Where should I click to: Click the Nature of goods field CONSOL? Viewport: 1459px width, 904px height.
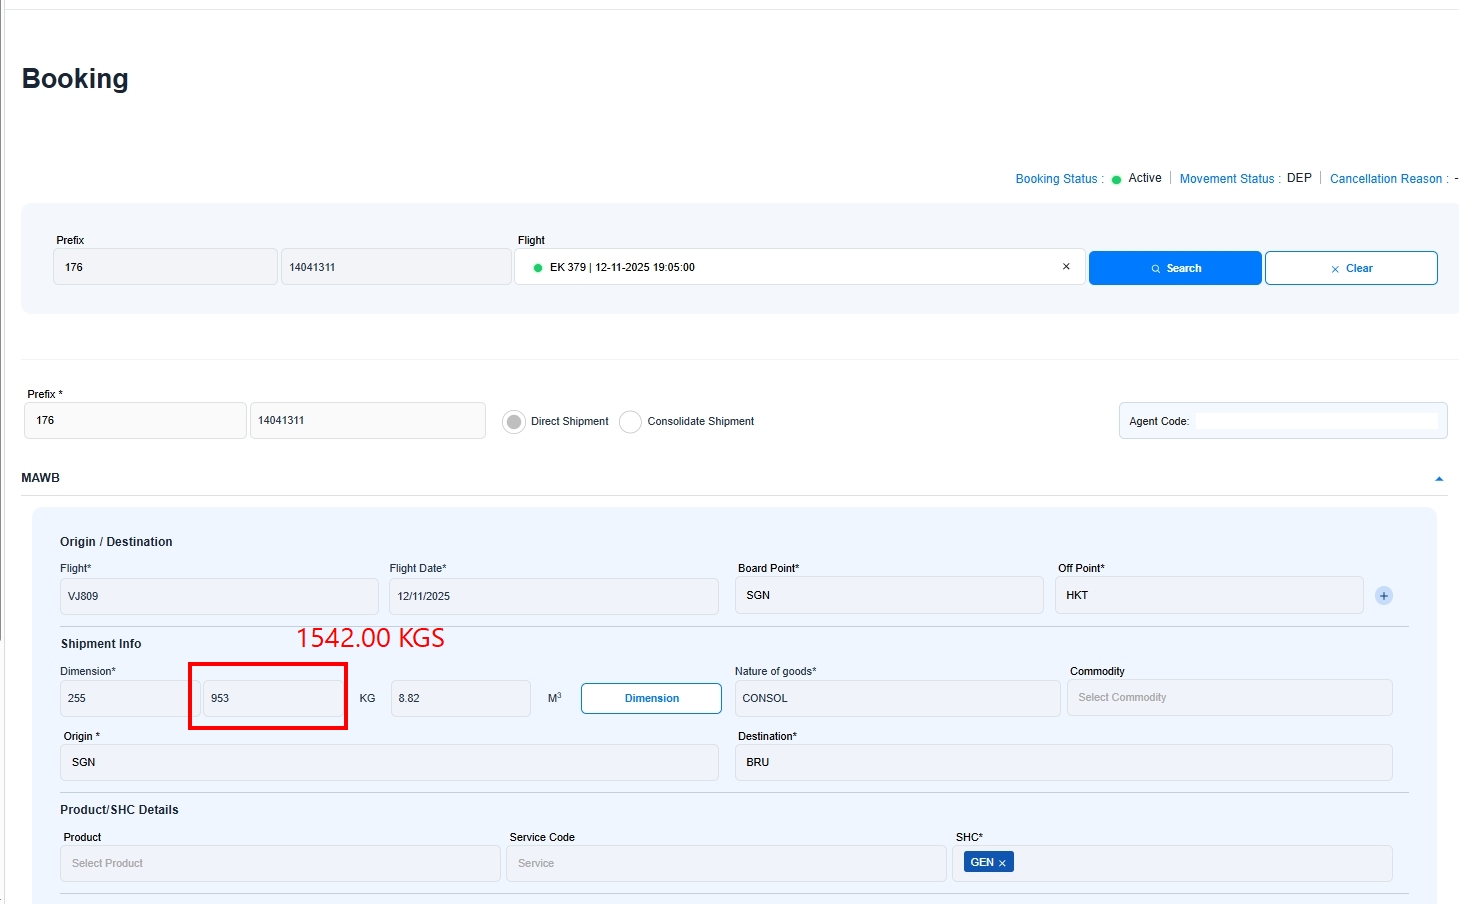pos(896,698)
